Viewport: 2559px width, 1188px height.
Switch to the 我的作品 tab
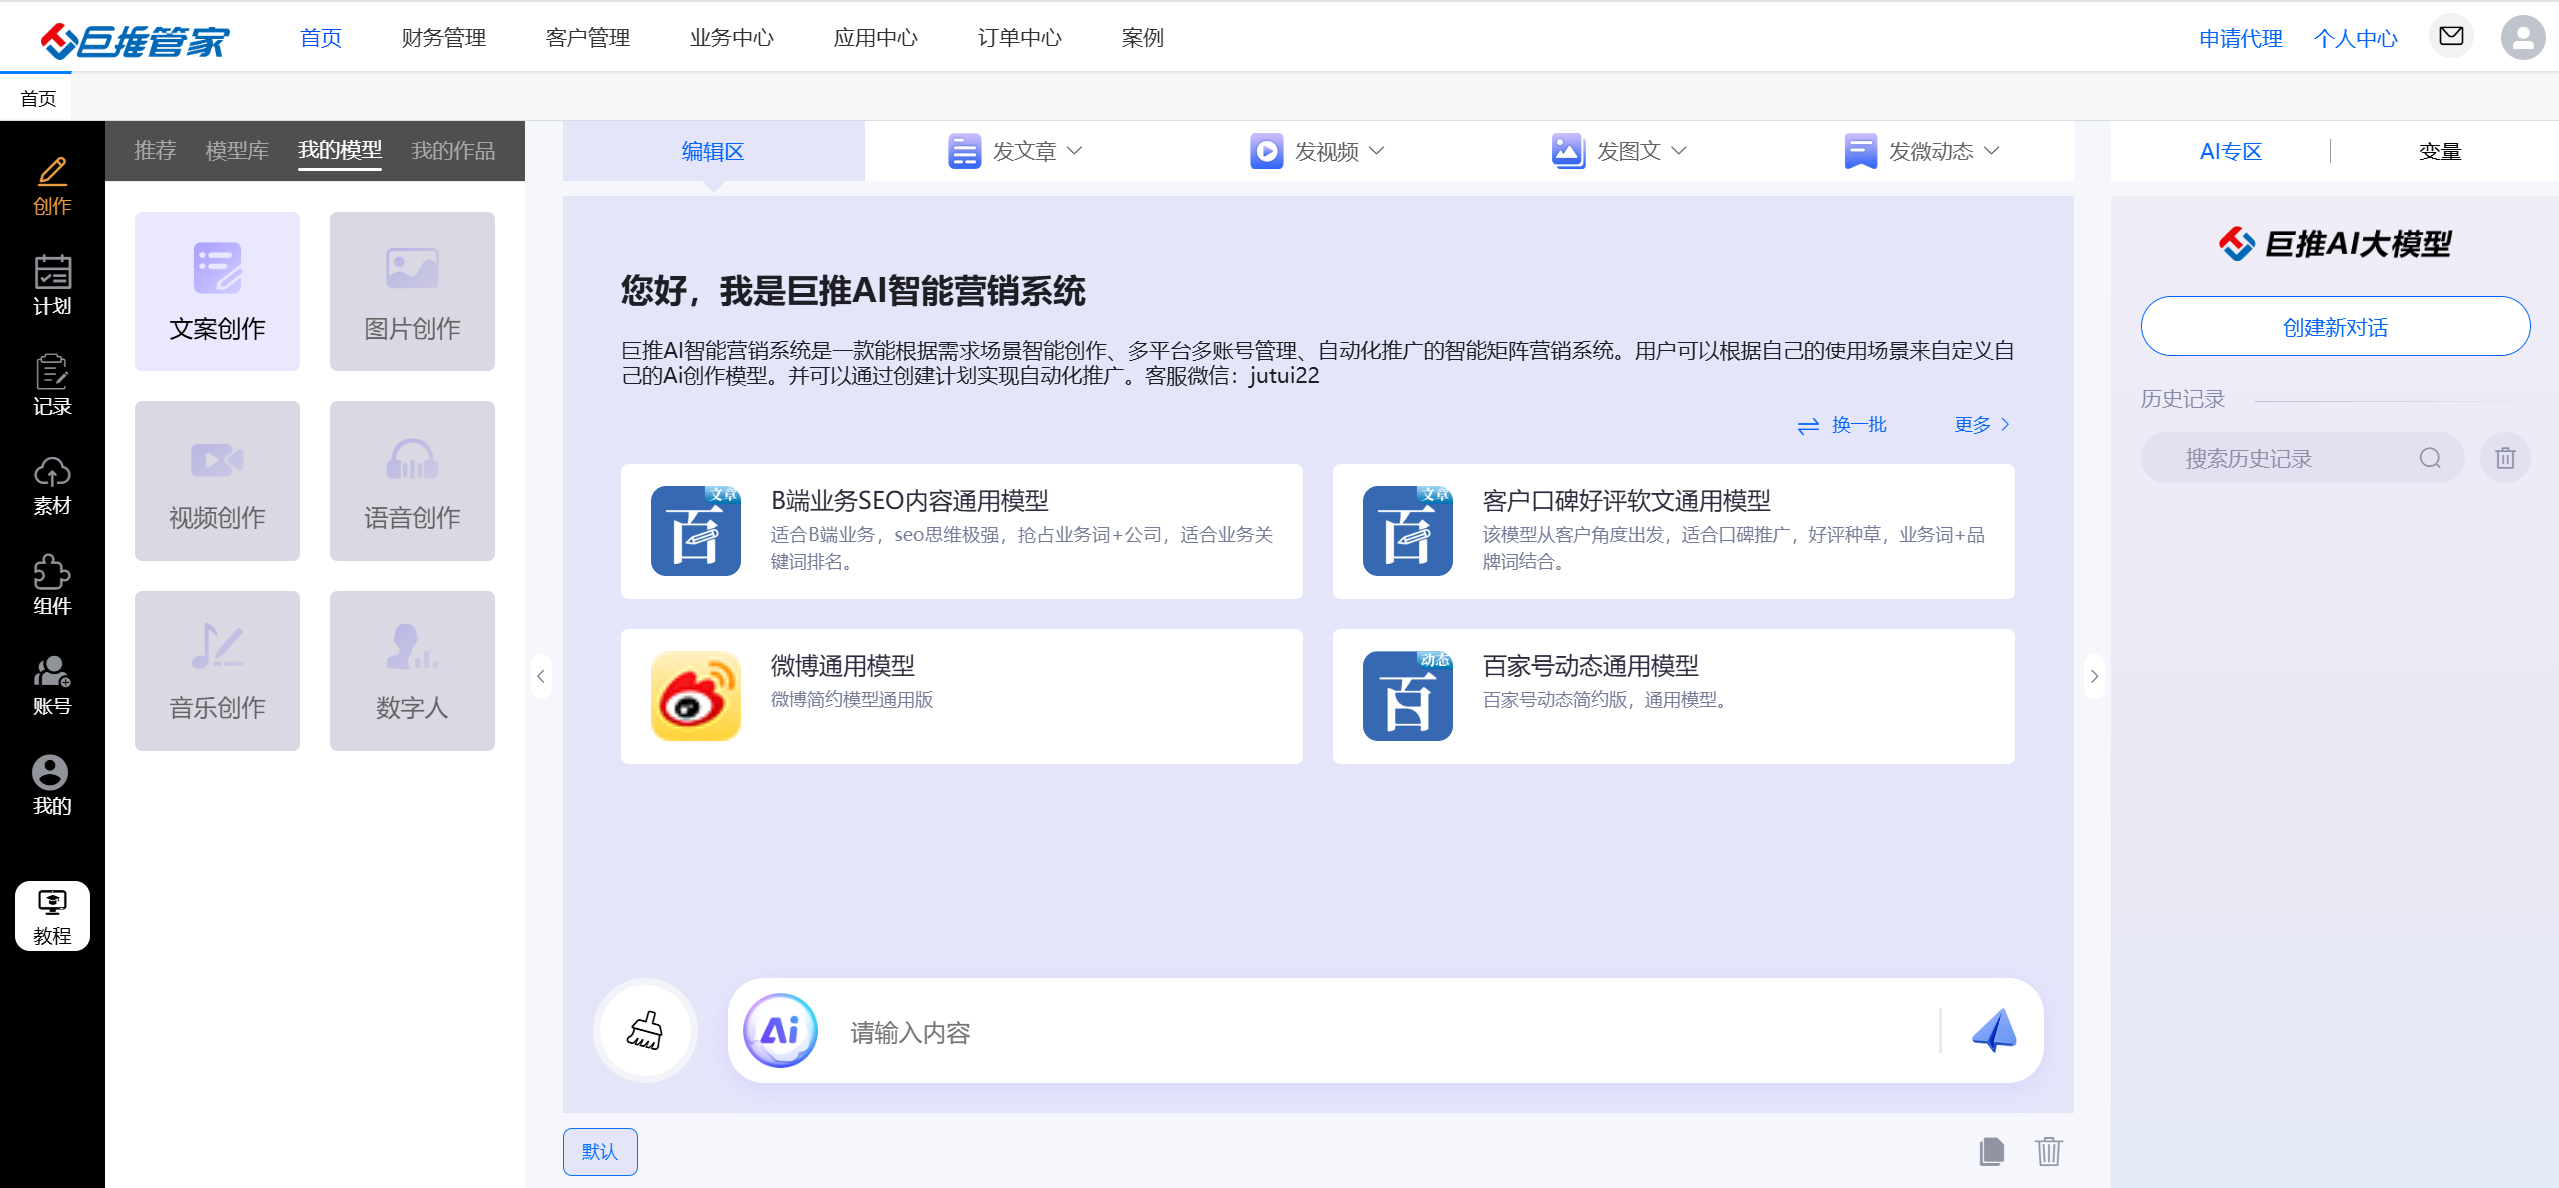[x=453, y=151]
